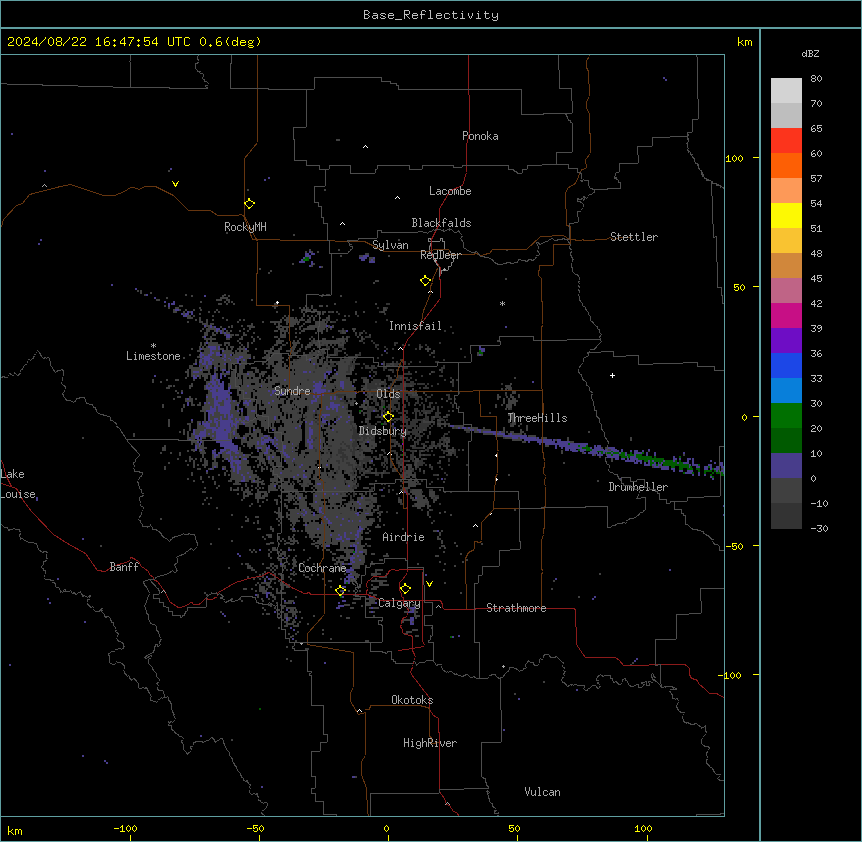Click the RedDeer city label
The width and height of the screenshot is (862, 842).
click(440, 255)
